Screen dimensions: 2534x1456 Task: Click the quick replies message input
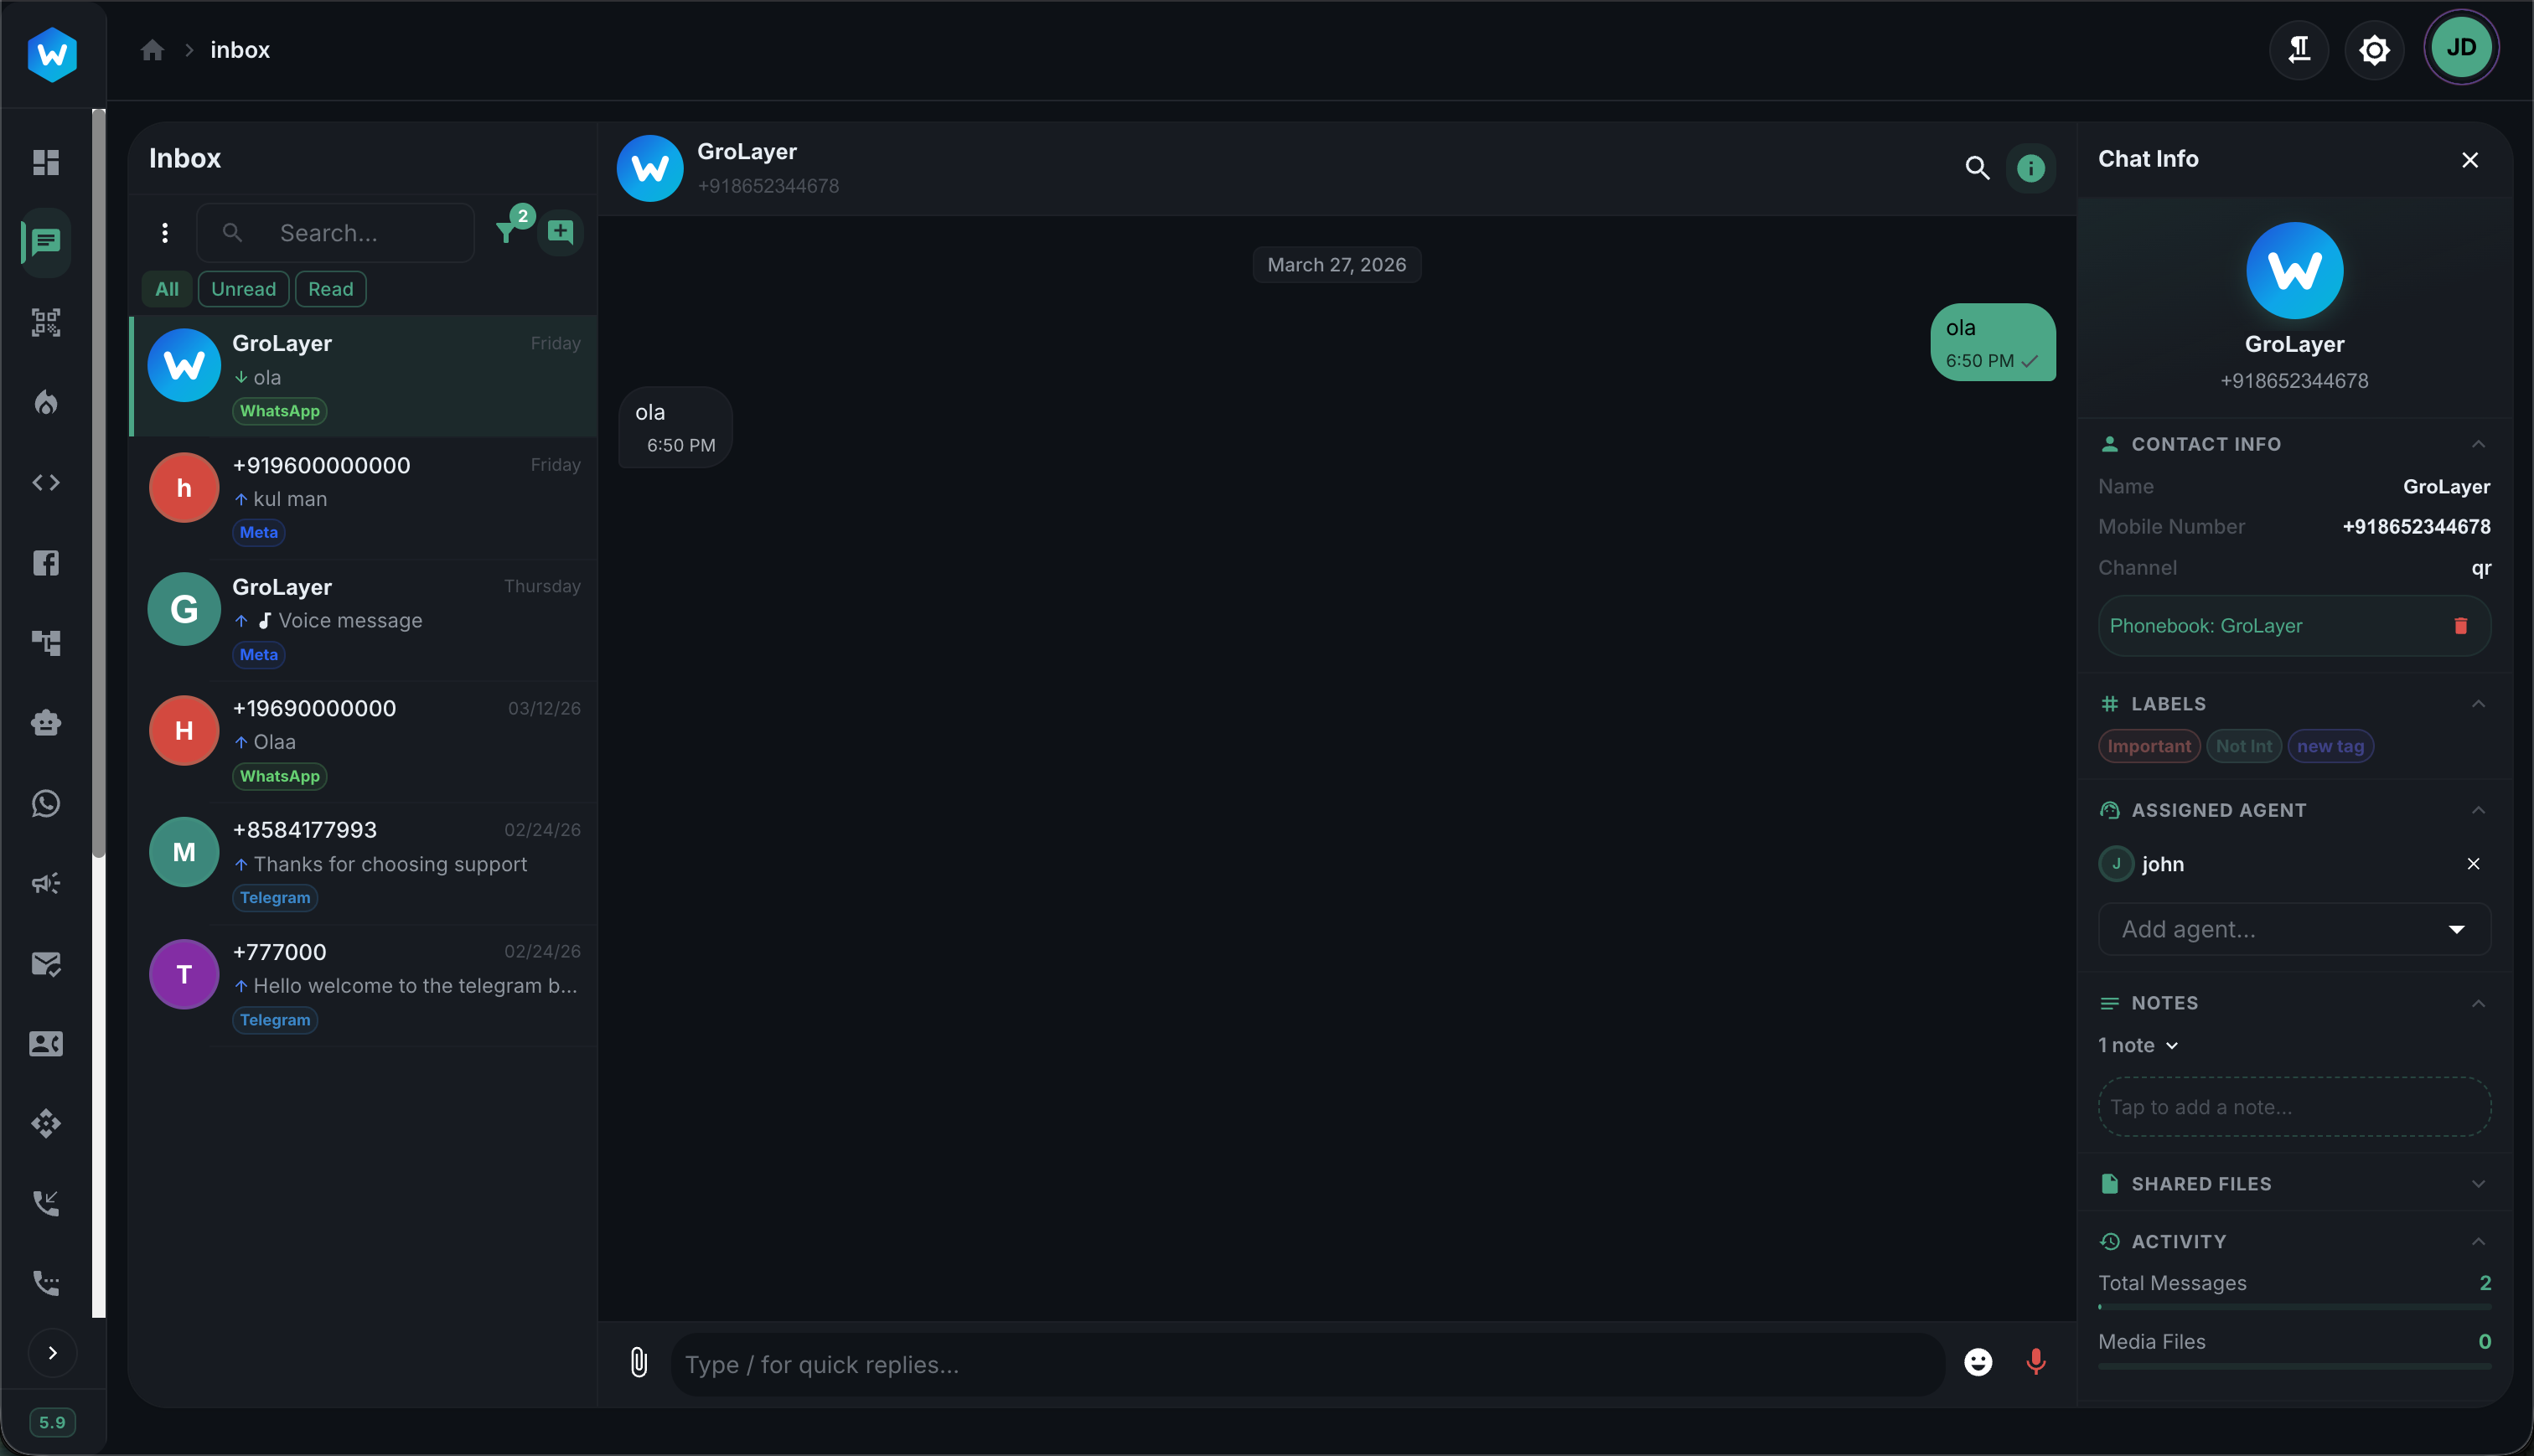click(1308, 1364)
